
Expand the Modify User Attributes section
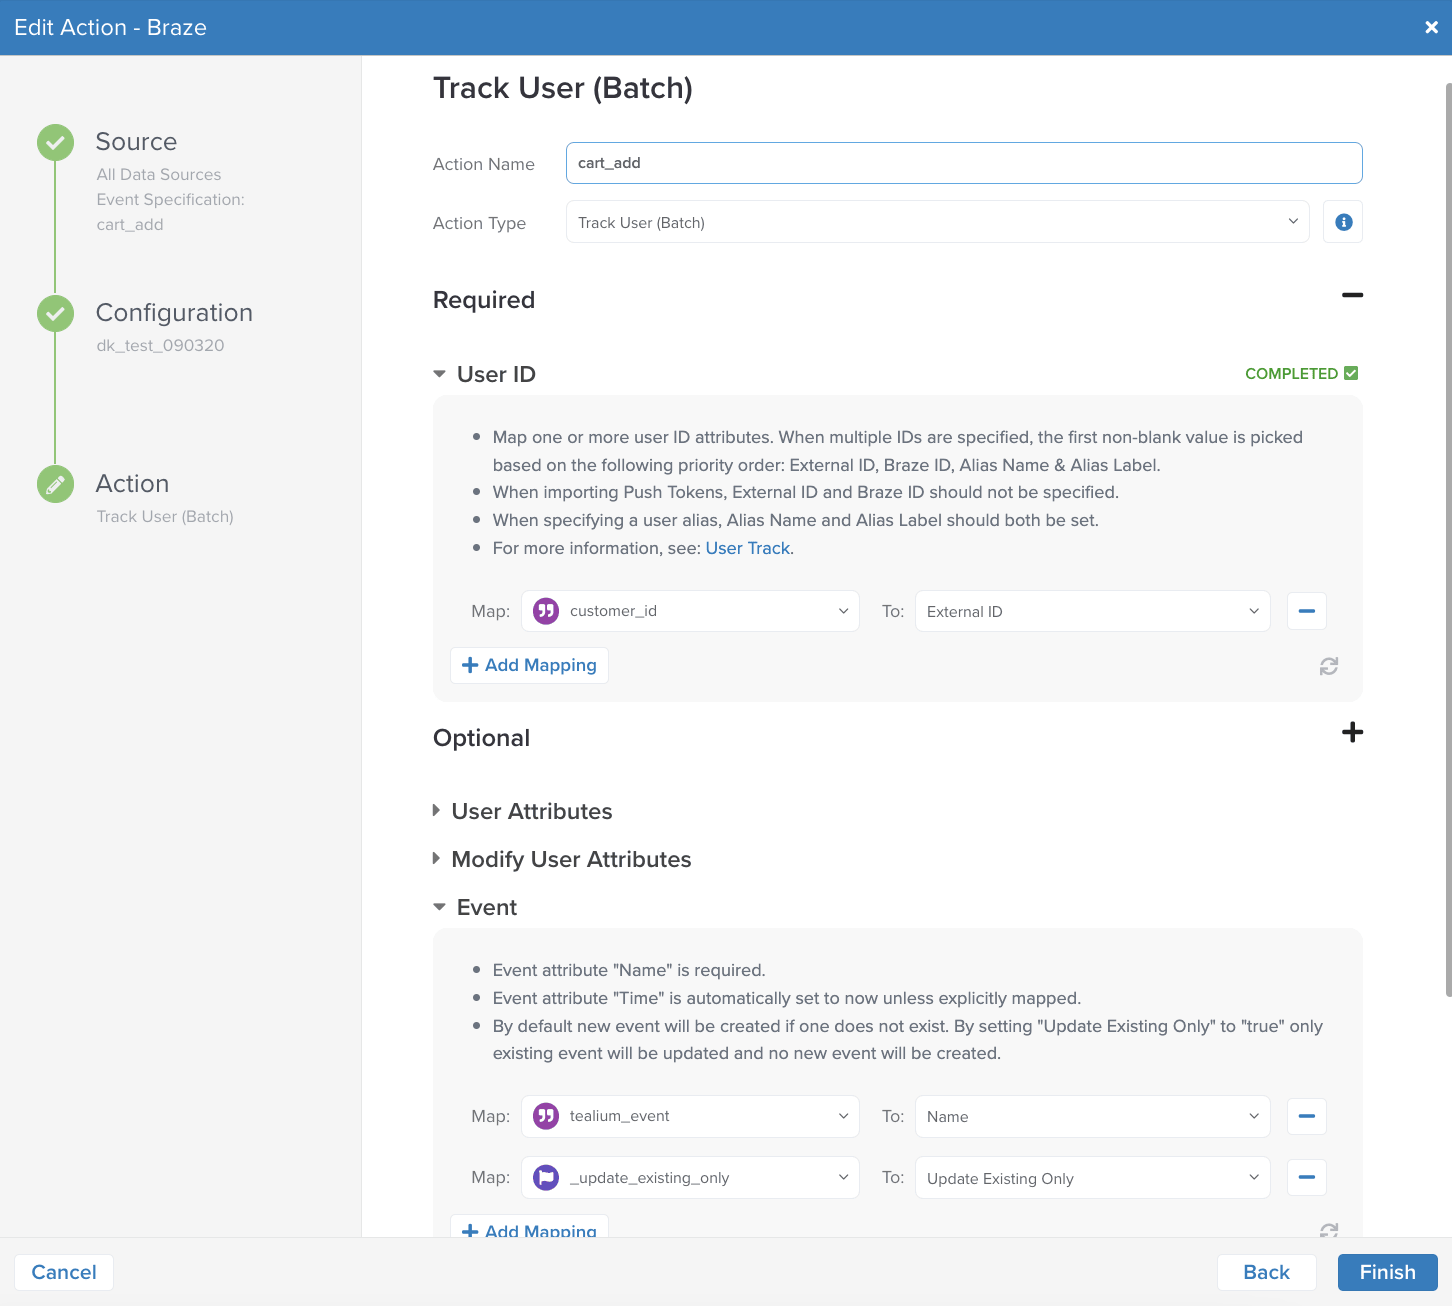point(570,859)
